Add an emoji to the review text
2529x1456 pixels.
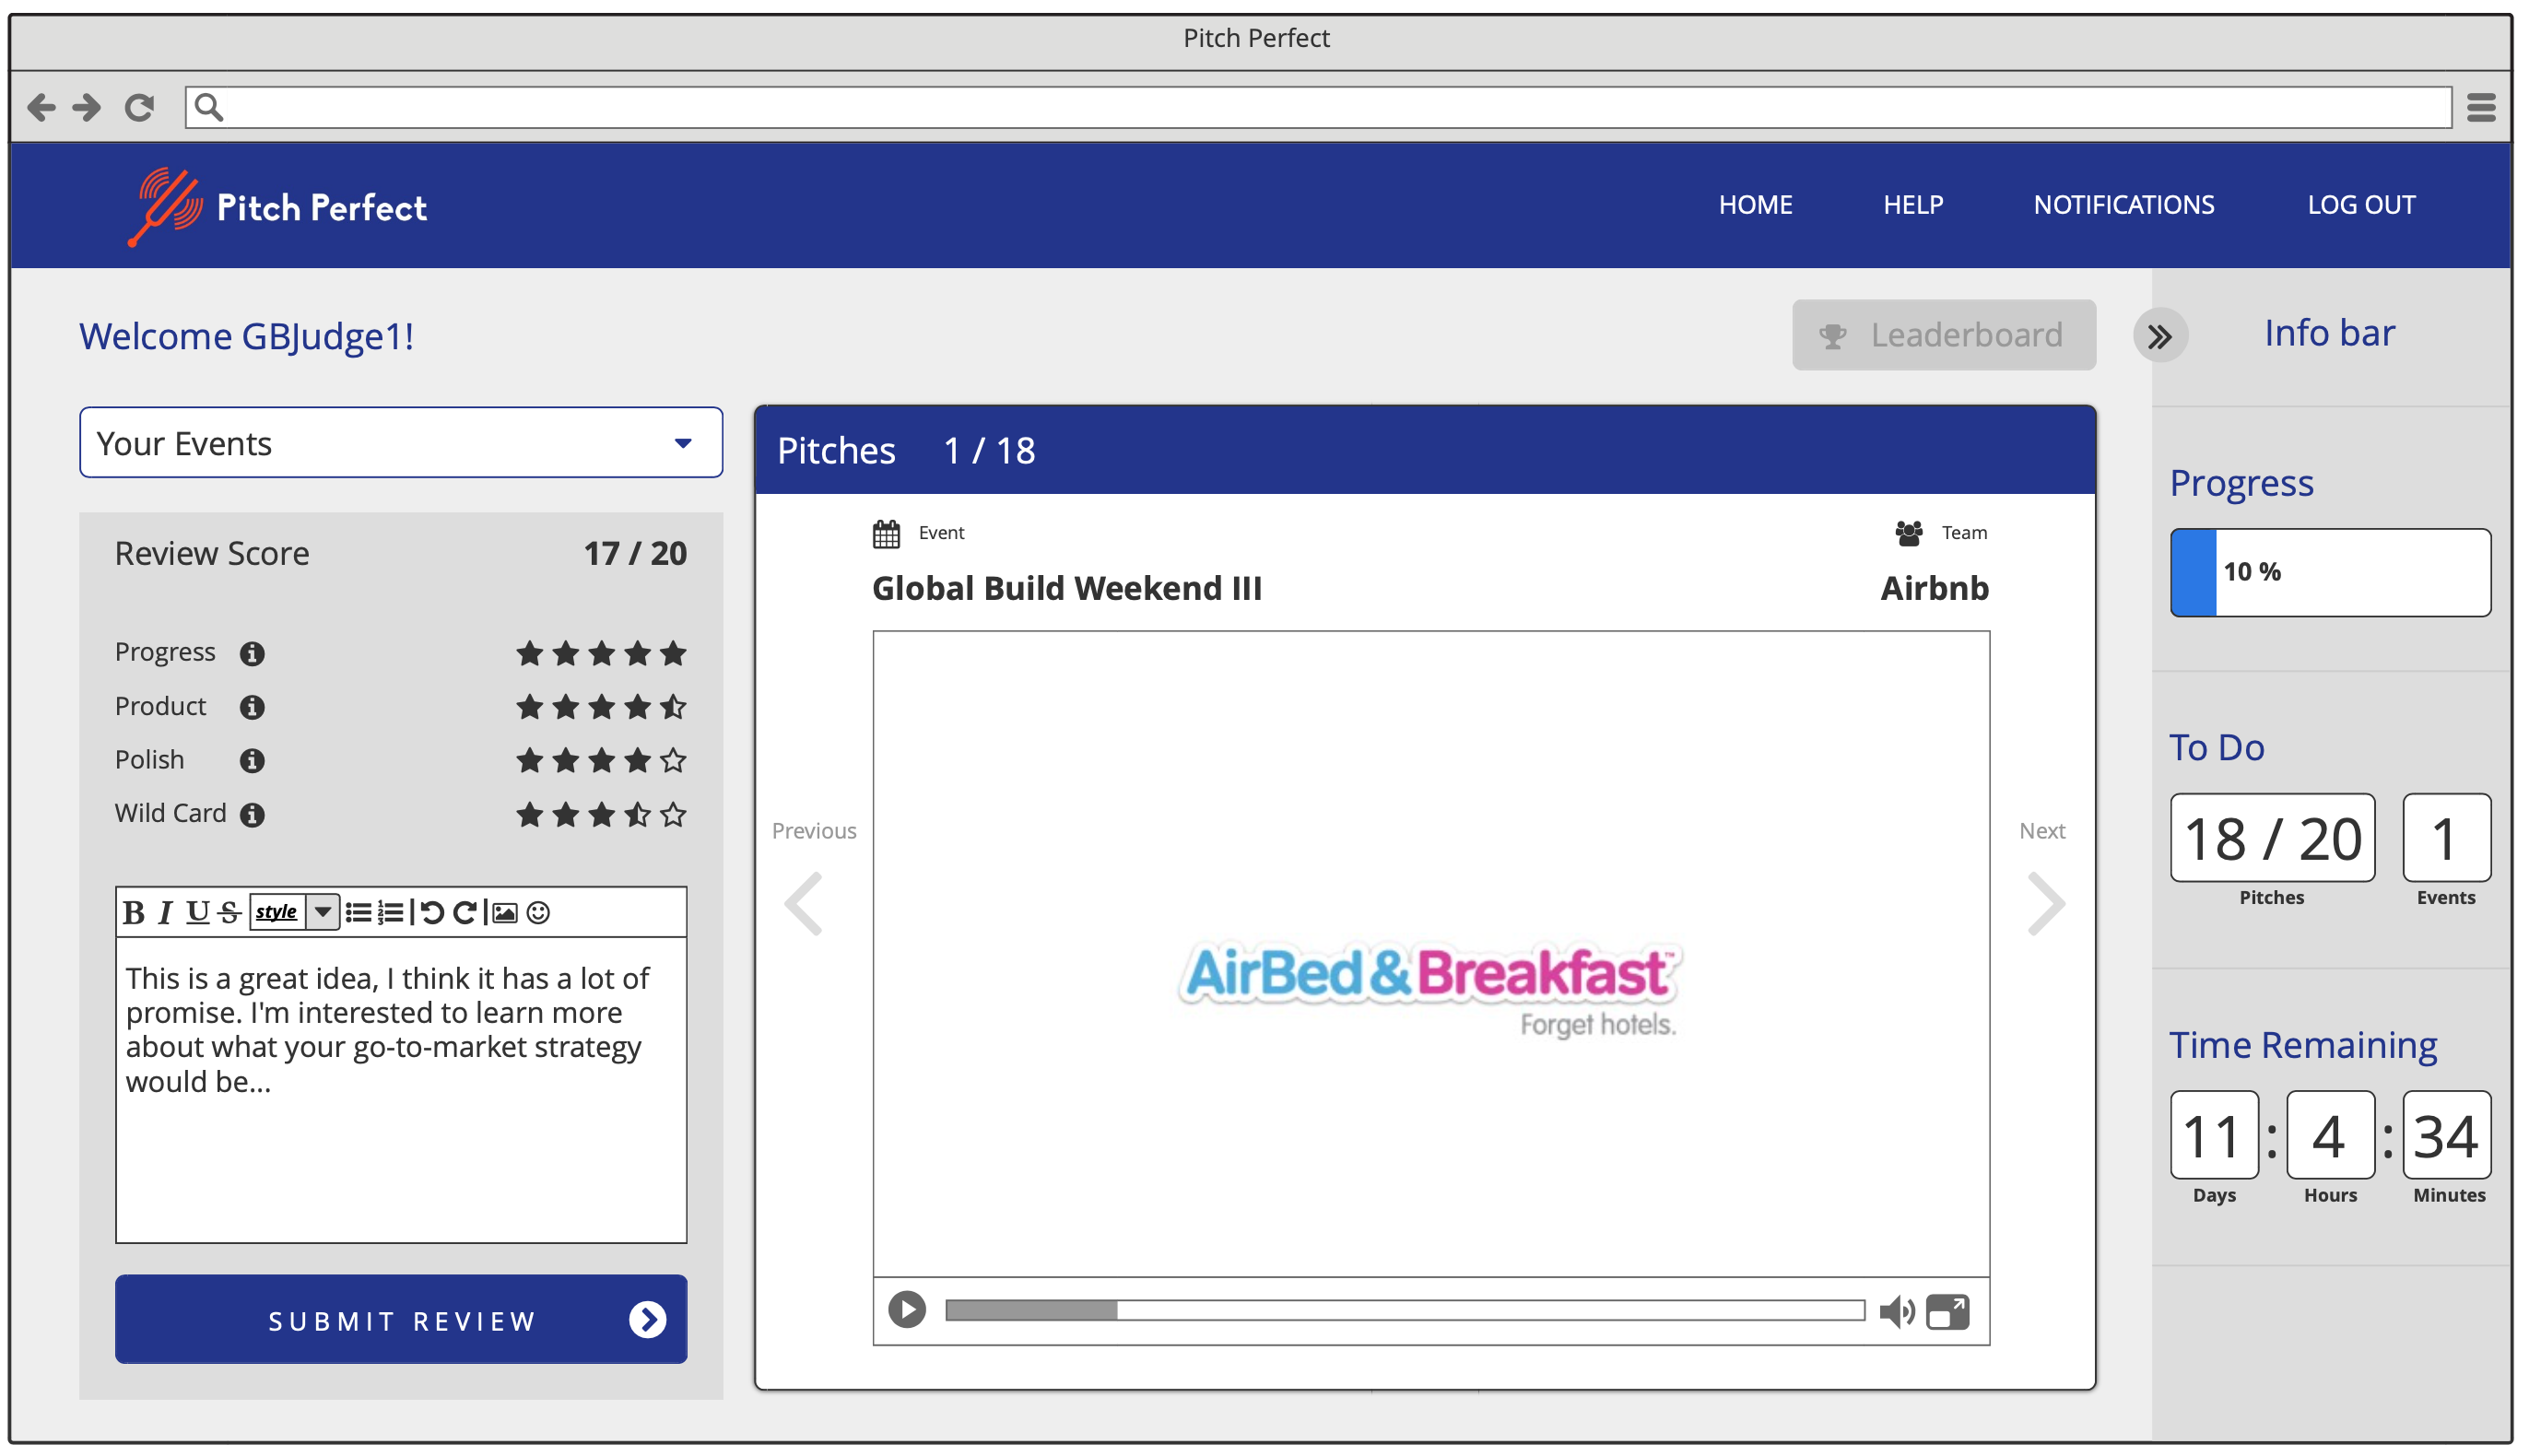point(537,912)
